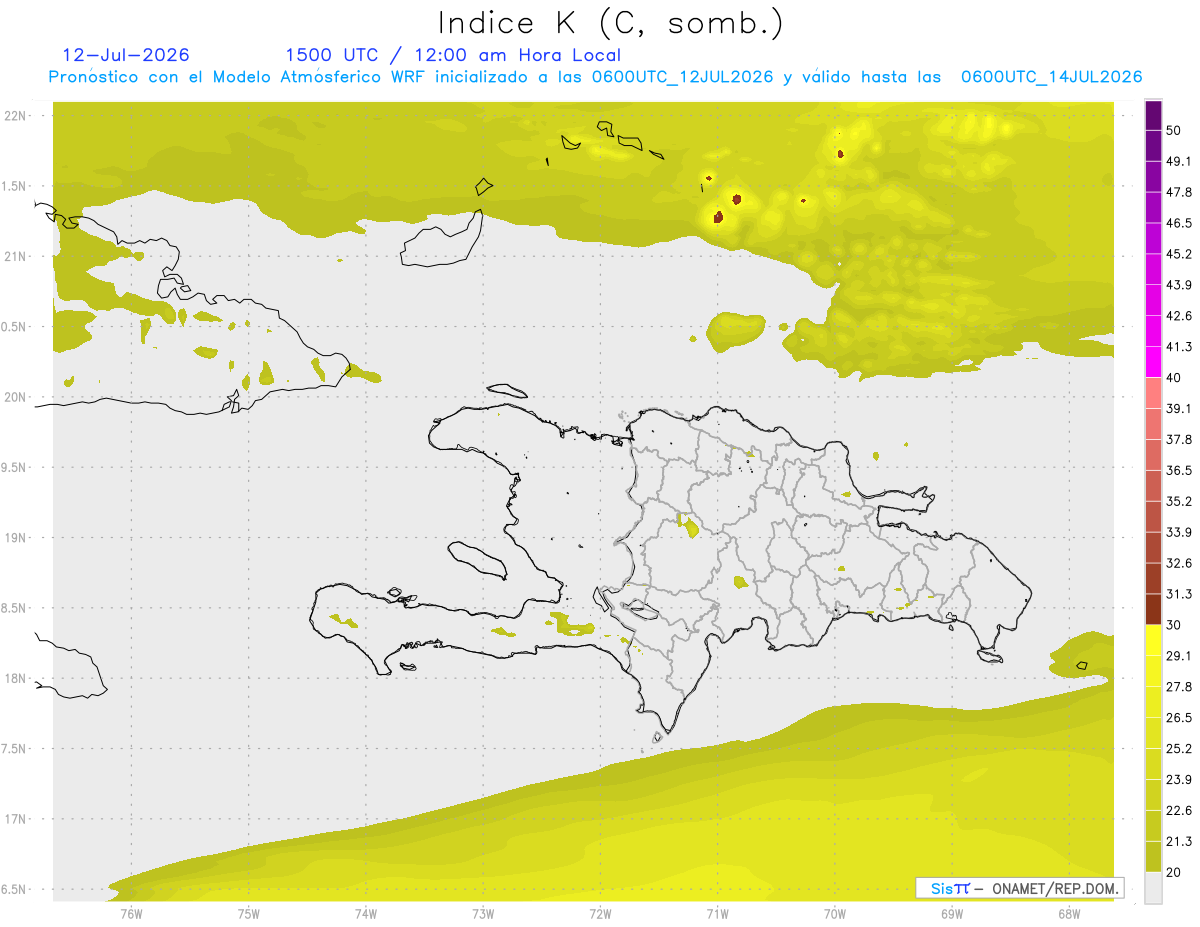
Task: Click the longitude label "70W"
Action: coord(834,914)
